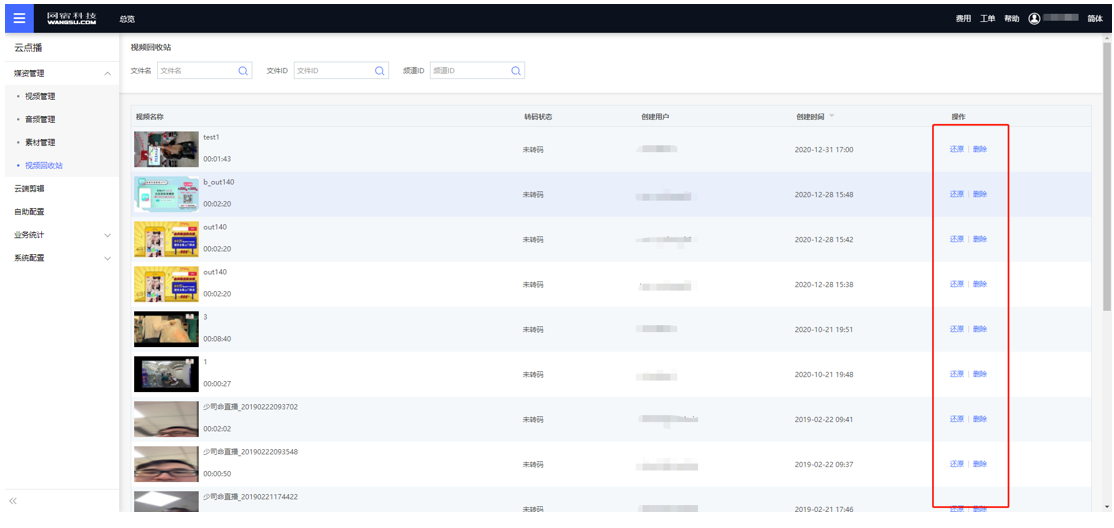Collapse the 媒资管理 sidebar section
The image size is (1114, 528).
tap(107, 74)
